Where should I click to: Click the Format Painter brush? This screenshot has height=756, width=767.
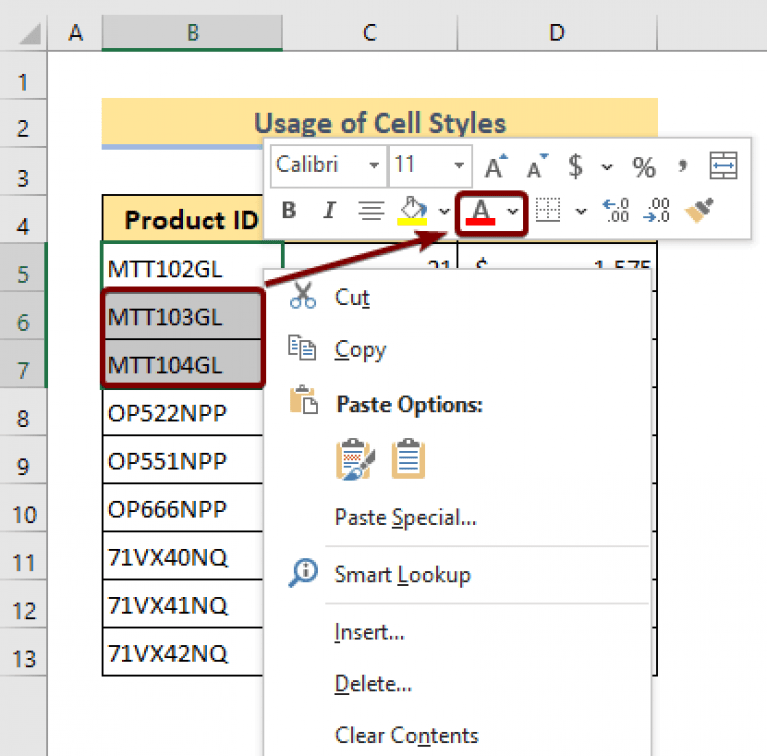pyautogui.click(x=699, y=210)
